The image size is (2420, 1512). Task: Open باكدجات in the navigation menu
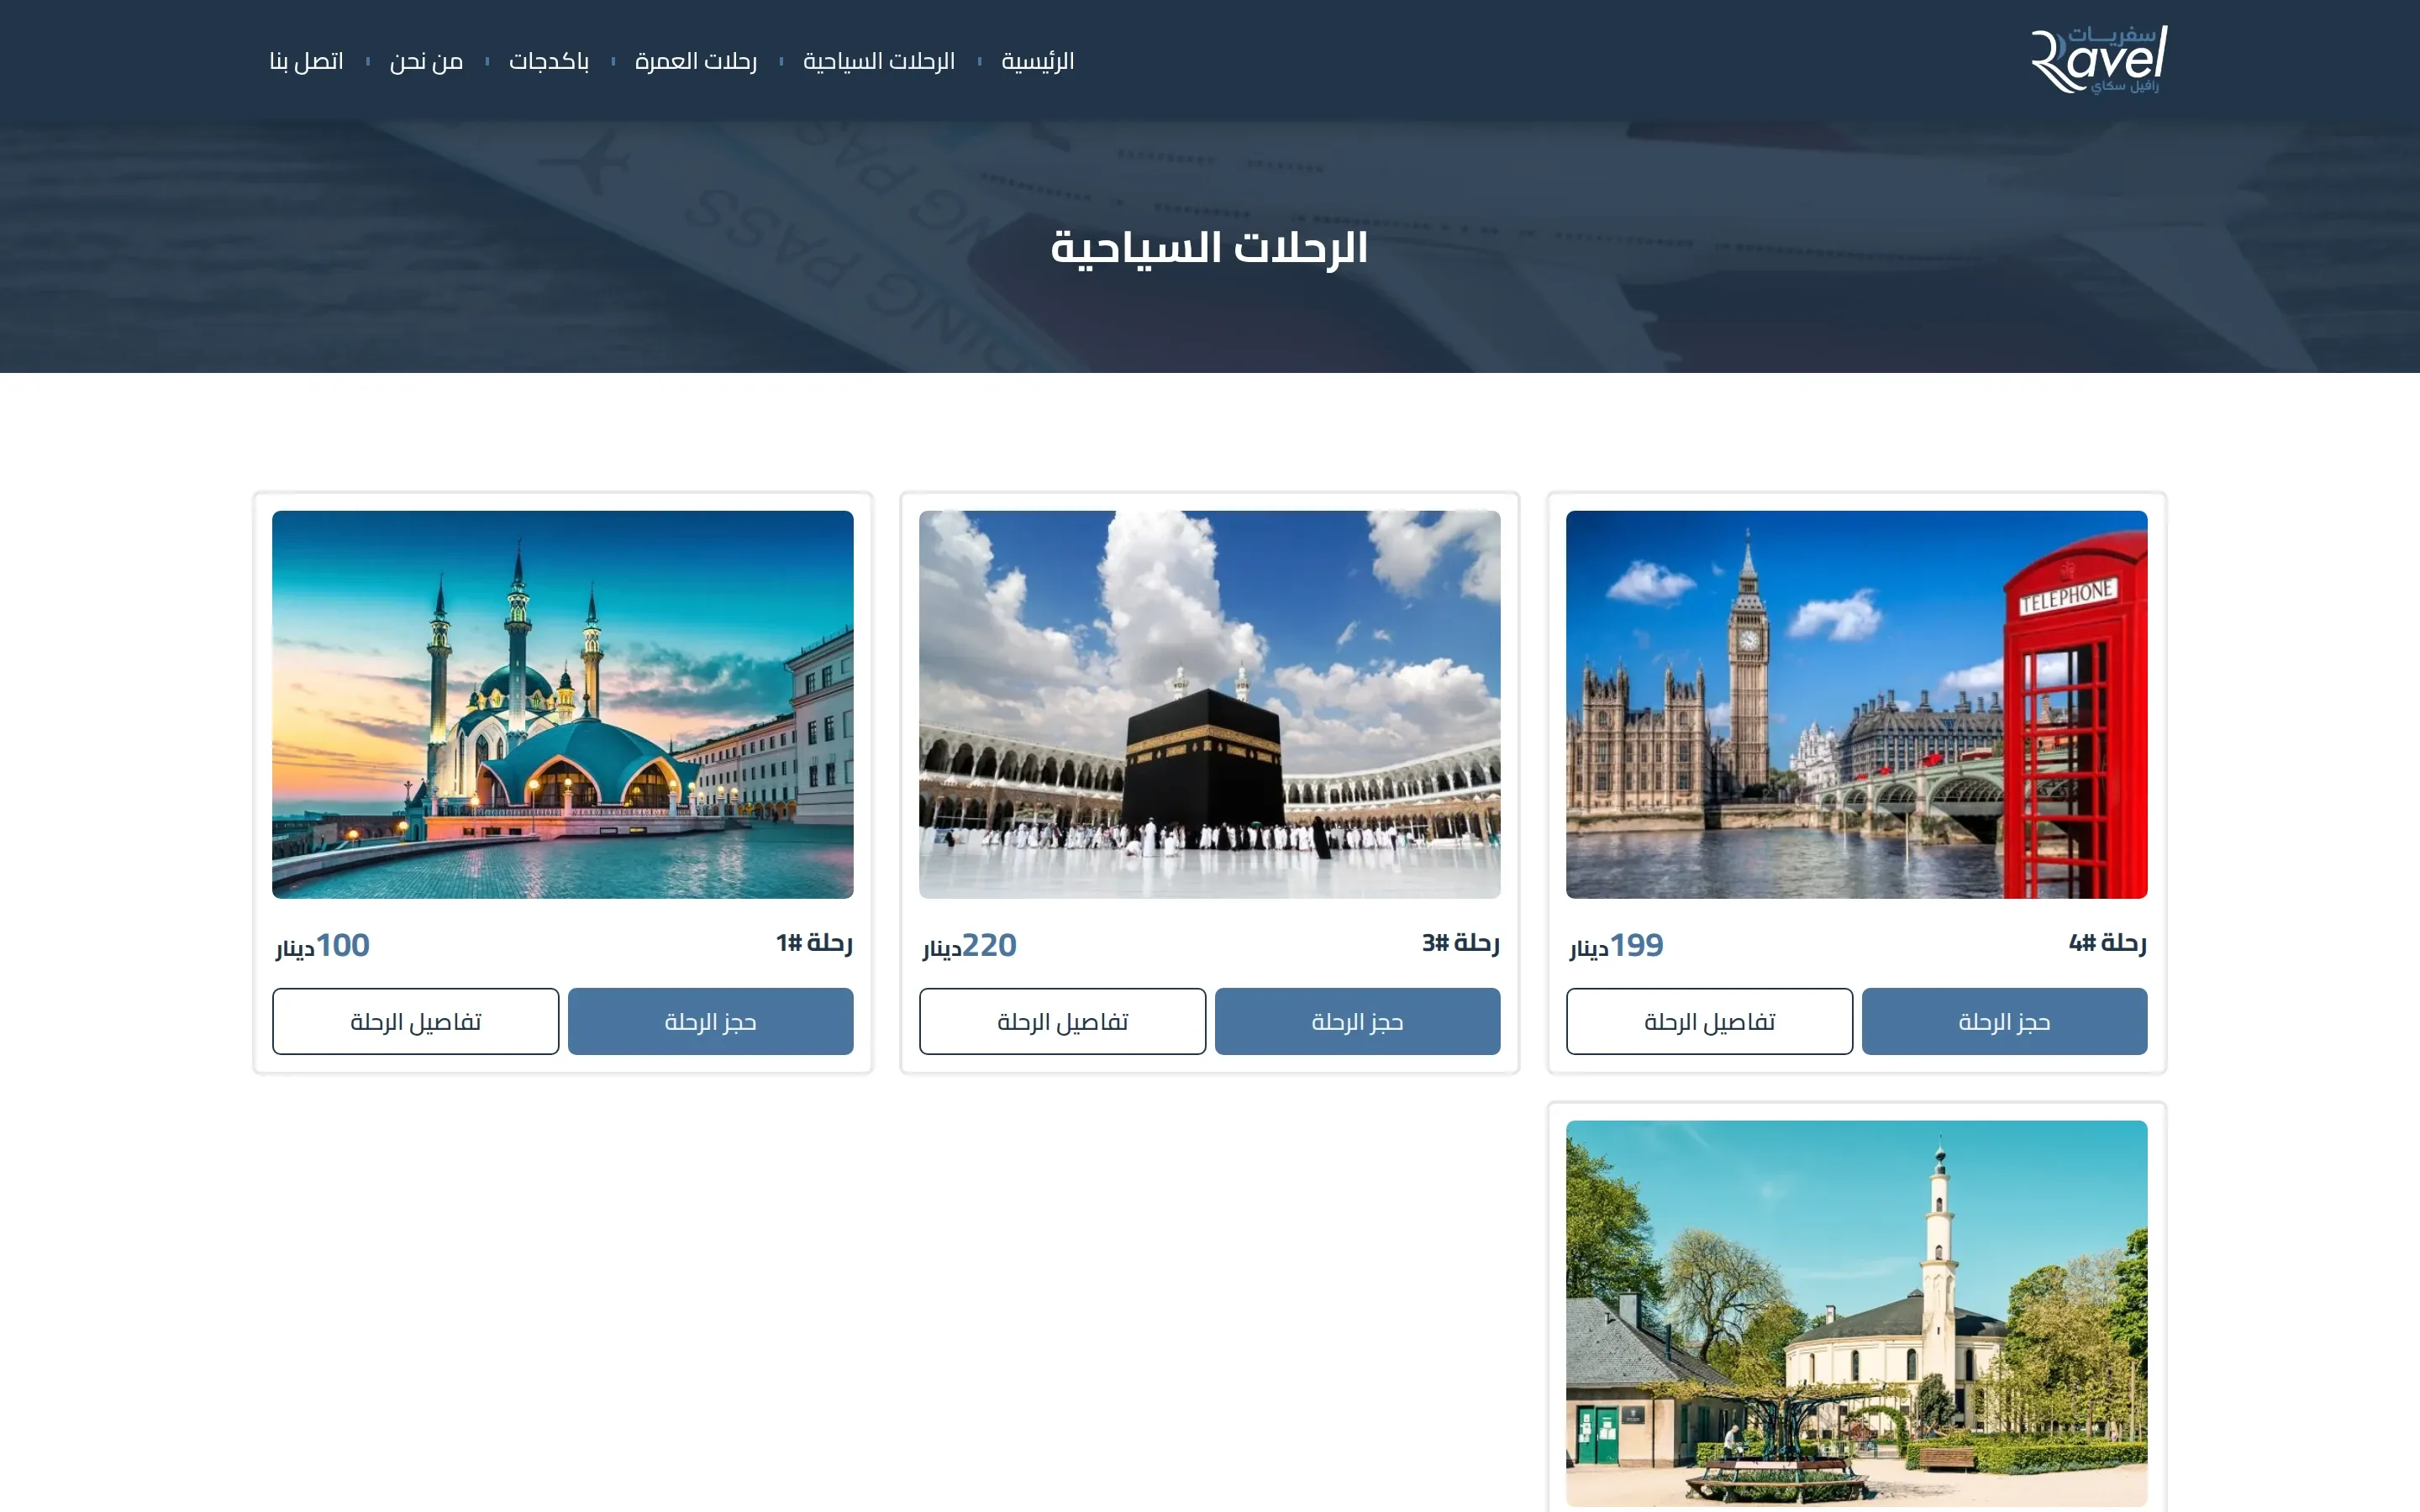click(549, 61)
